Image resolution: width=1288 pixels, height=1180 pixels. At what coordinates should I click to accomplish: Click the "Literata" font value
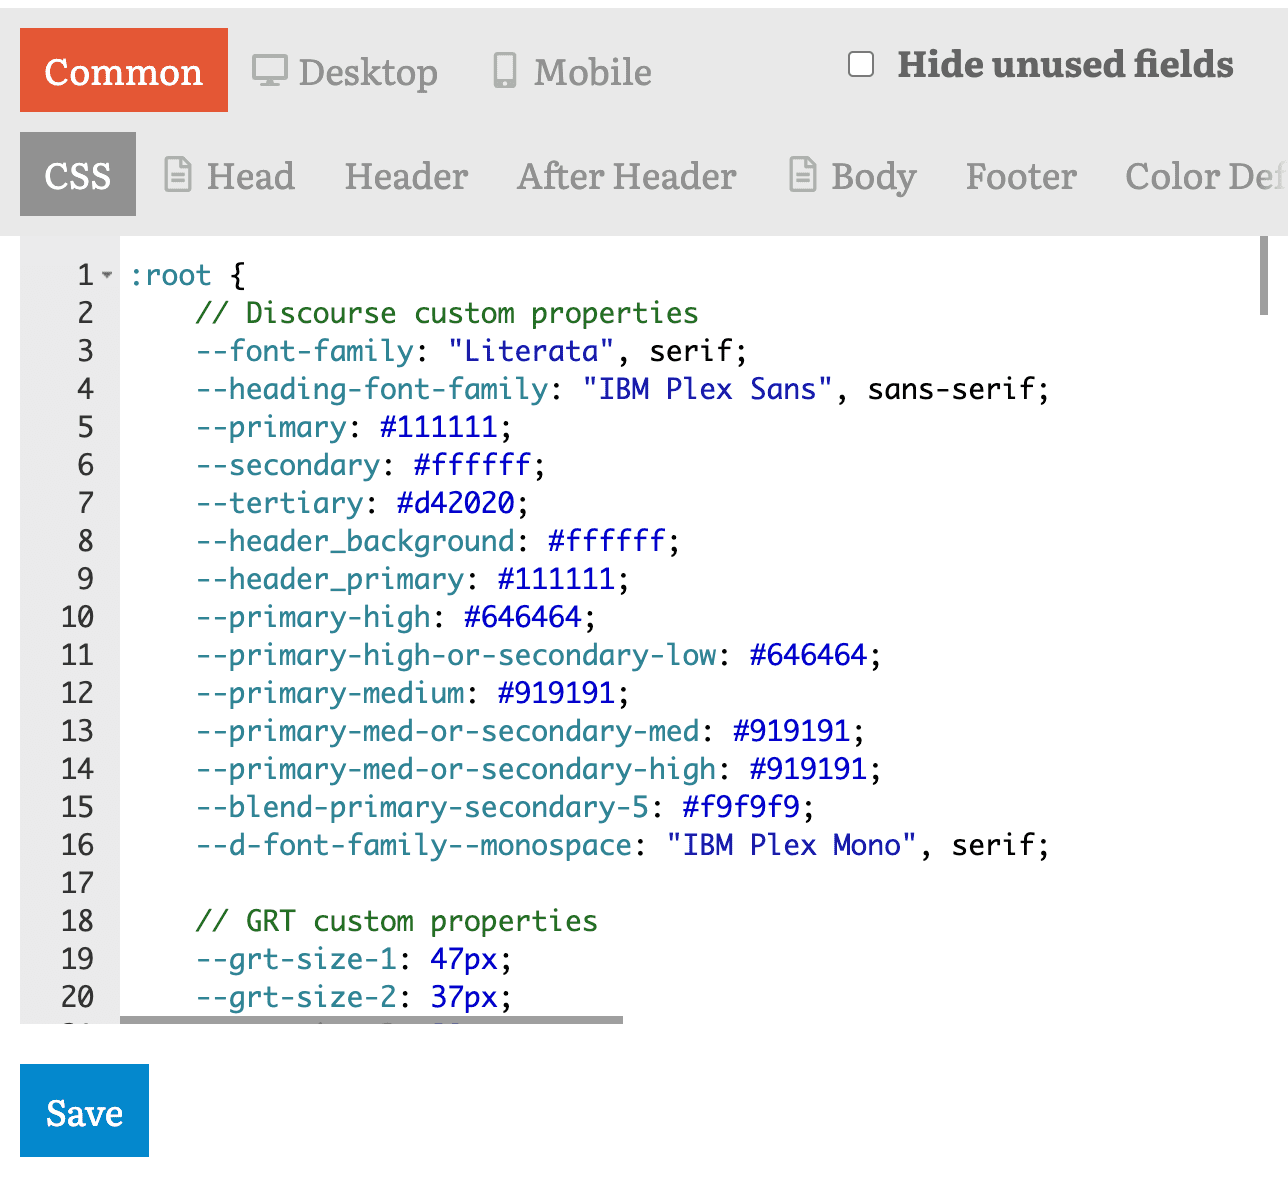click(x=531, y=351)
